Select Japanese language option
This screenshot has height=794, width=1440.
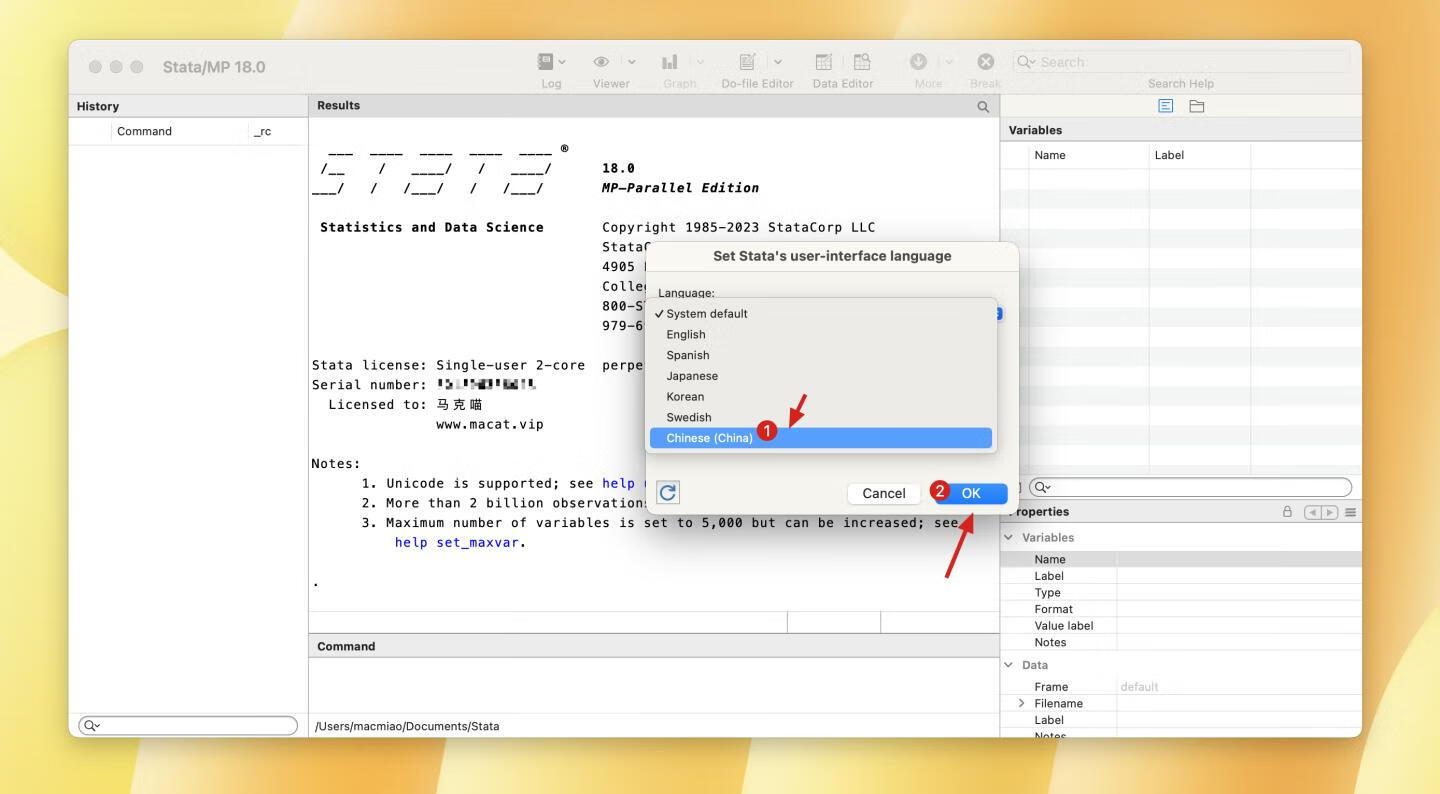pyautogui.click(x=821, y=376)
